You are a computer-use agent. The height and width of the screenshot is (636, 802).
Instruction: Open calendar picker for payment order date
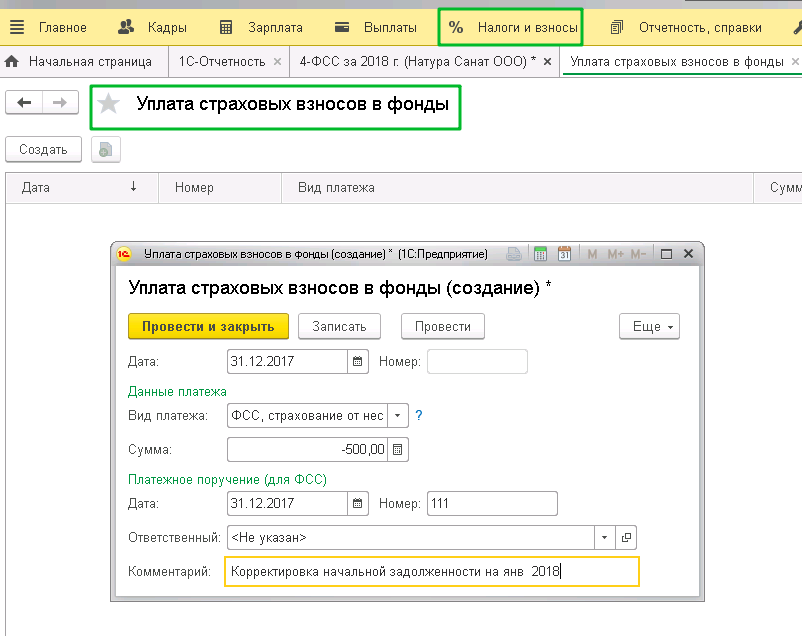tap(358, 503)
